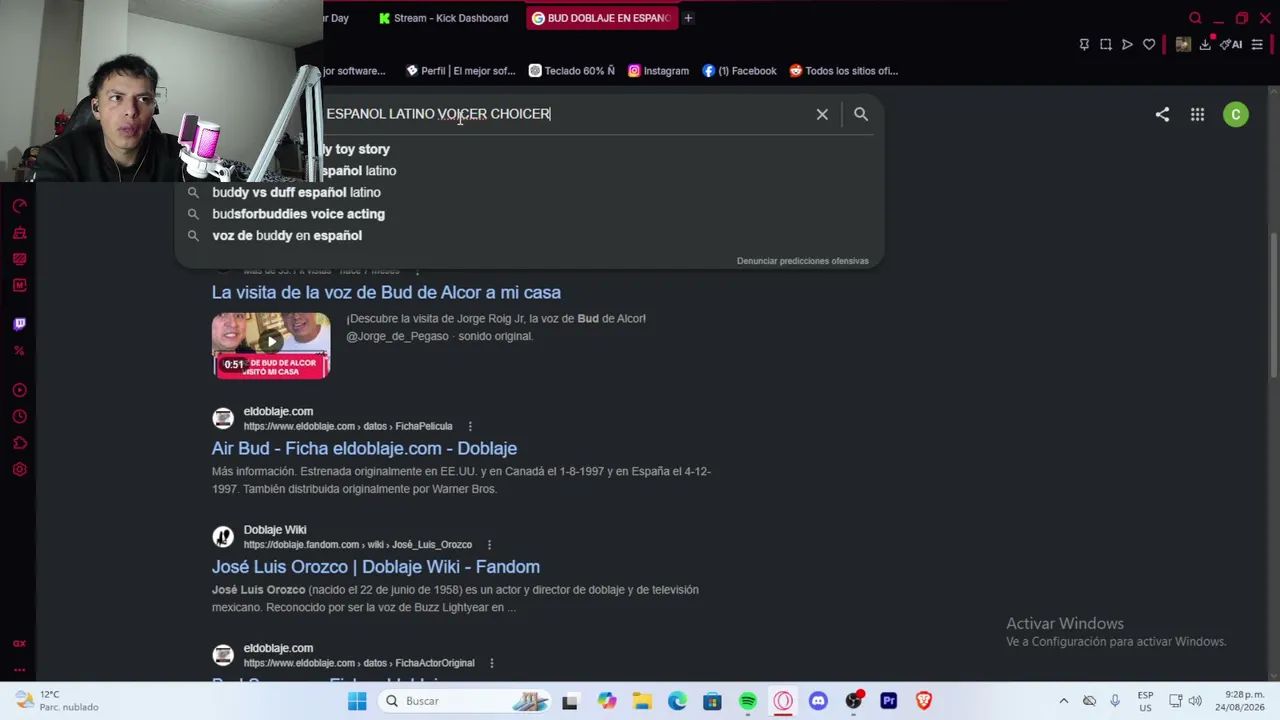Play the Bud de Alcor video thumbnail
This screenshot has width=1280, height=720.
click(x=271, y=346)
